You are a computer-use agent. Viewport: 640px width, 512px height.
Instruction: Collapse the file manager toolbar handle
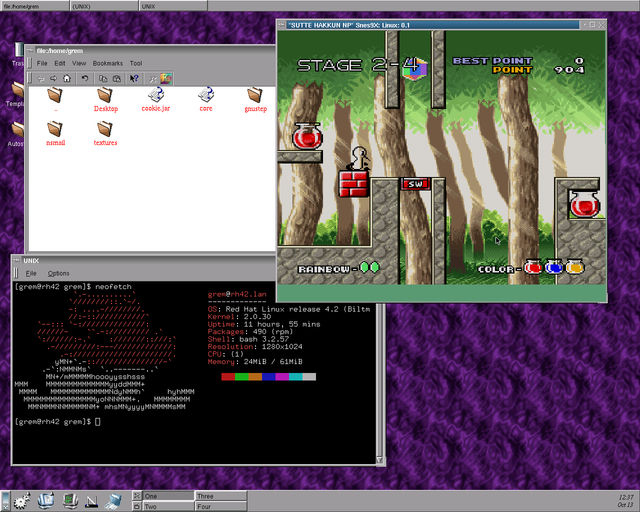click(29, 78)
